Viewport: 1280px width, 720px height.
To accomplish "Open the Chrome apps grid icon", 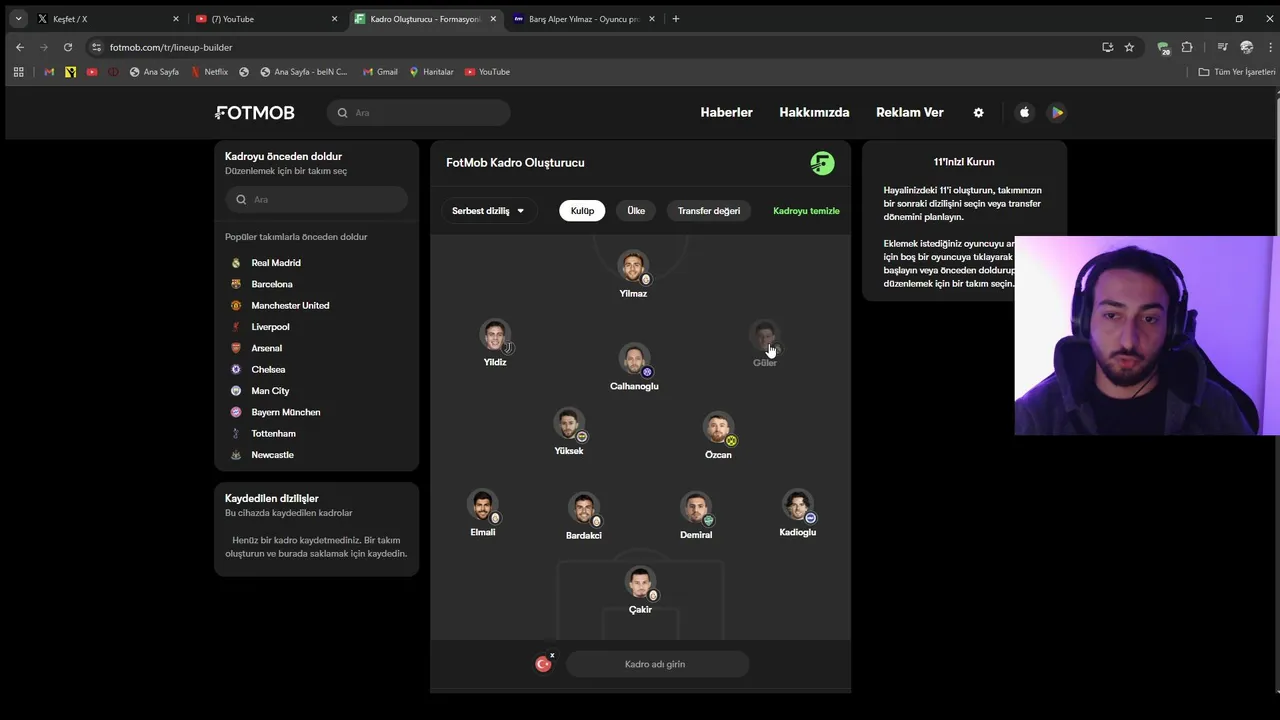I will click(18, 72).
